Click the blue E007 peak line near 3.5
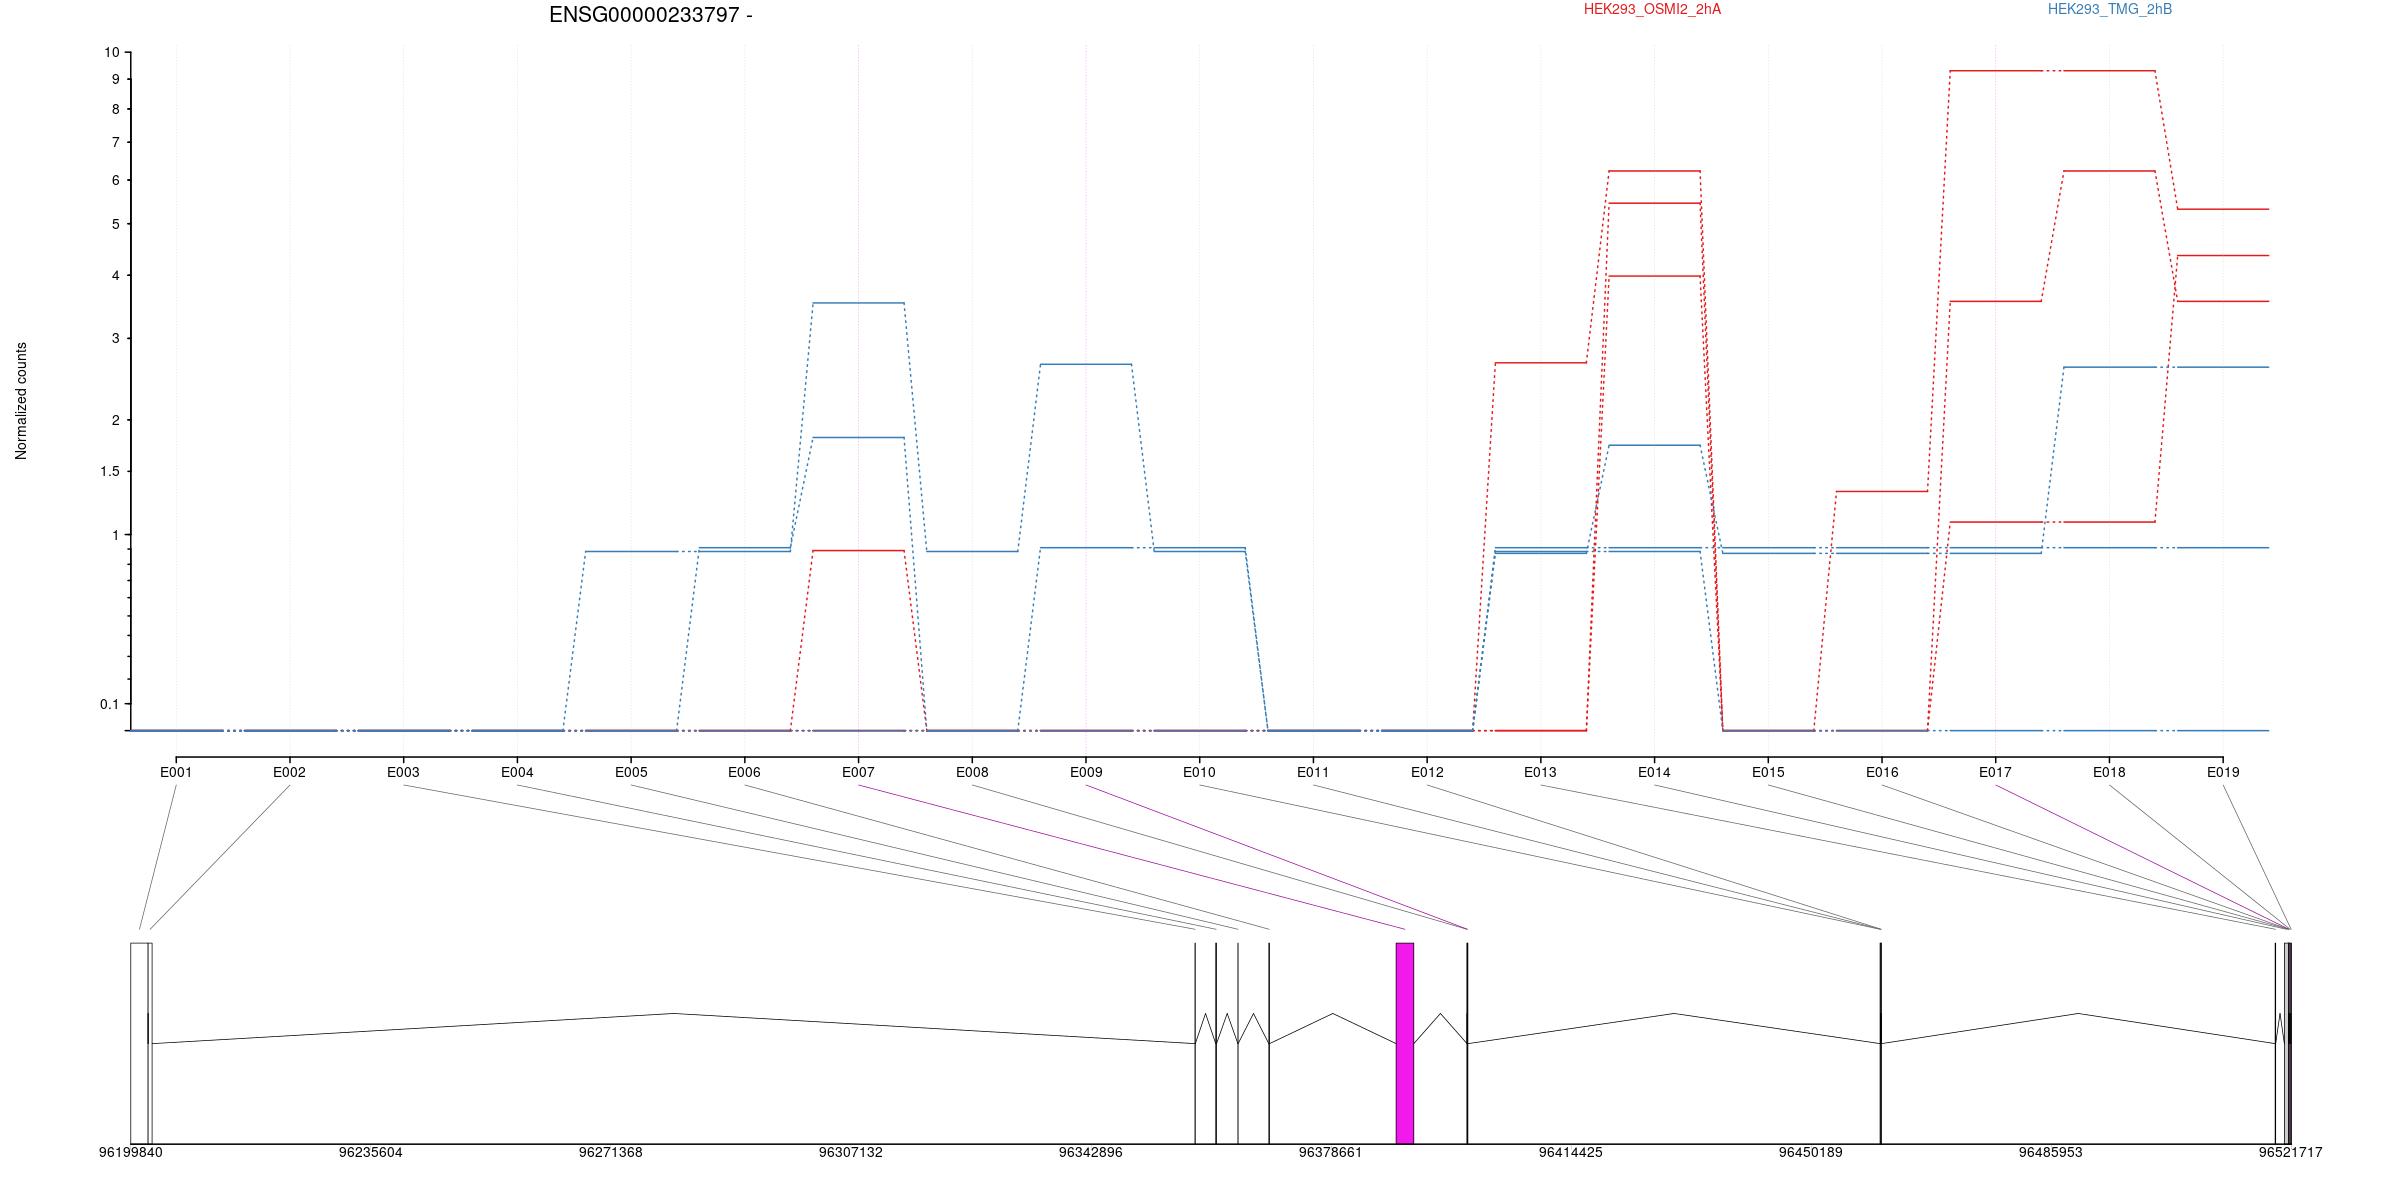 click(858, 303)
